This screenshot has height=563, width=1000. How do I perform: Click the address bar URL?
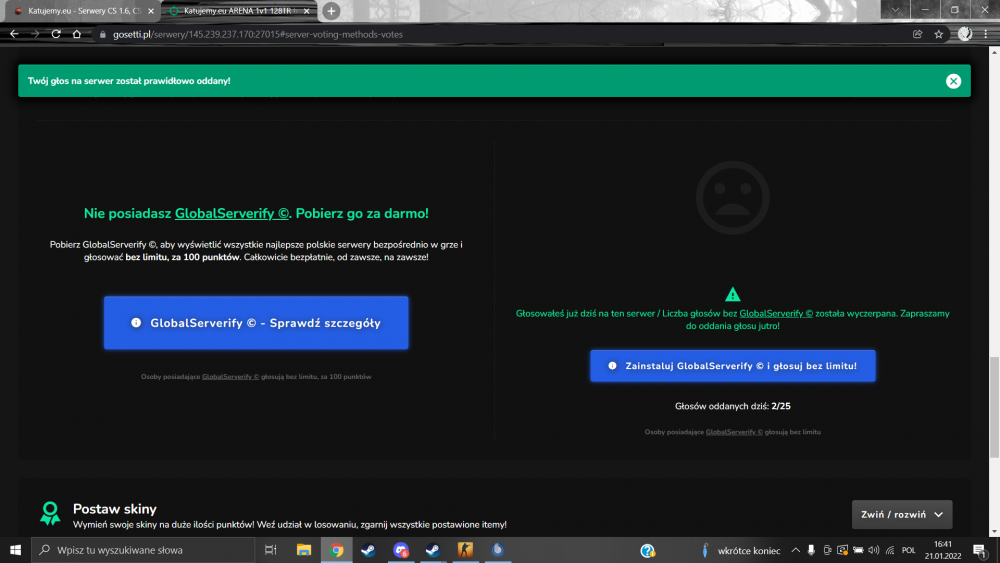coord(258,34)
